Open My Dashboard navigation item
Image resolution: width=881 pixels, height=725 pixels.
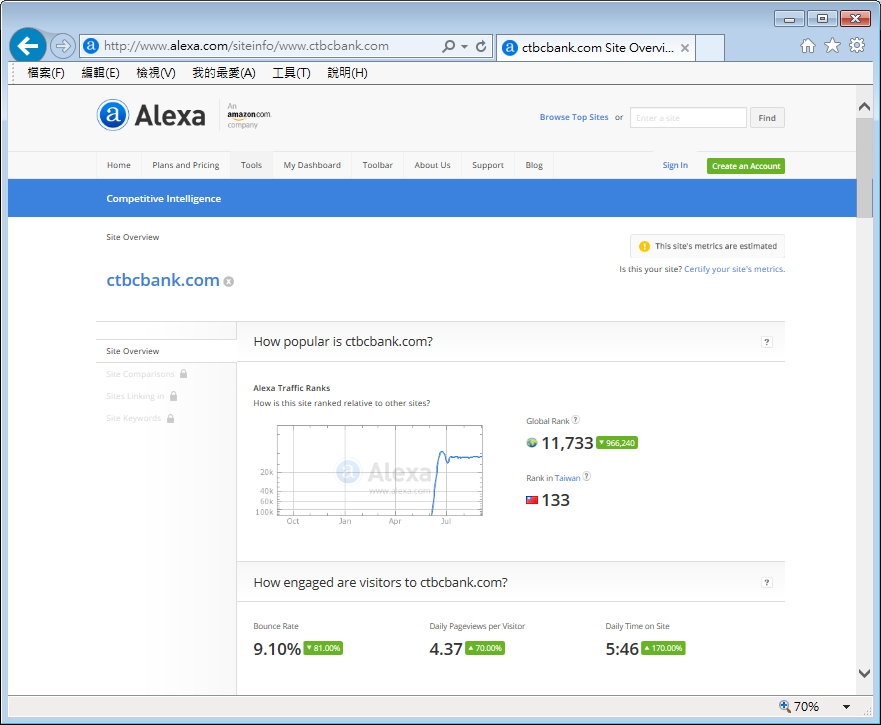click(312, 165)
